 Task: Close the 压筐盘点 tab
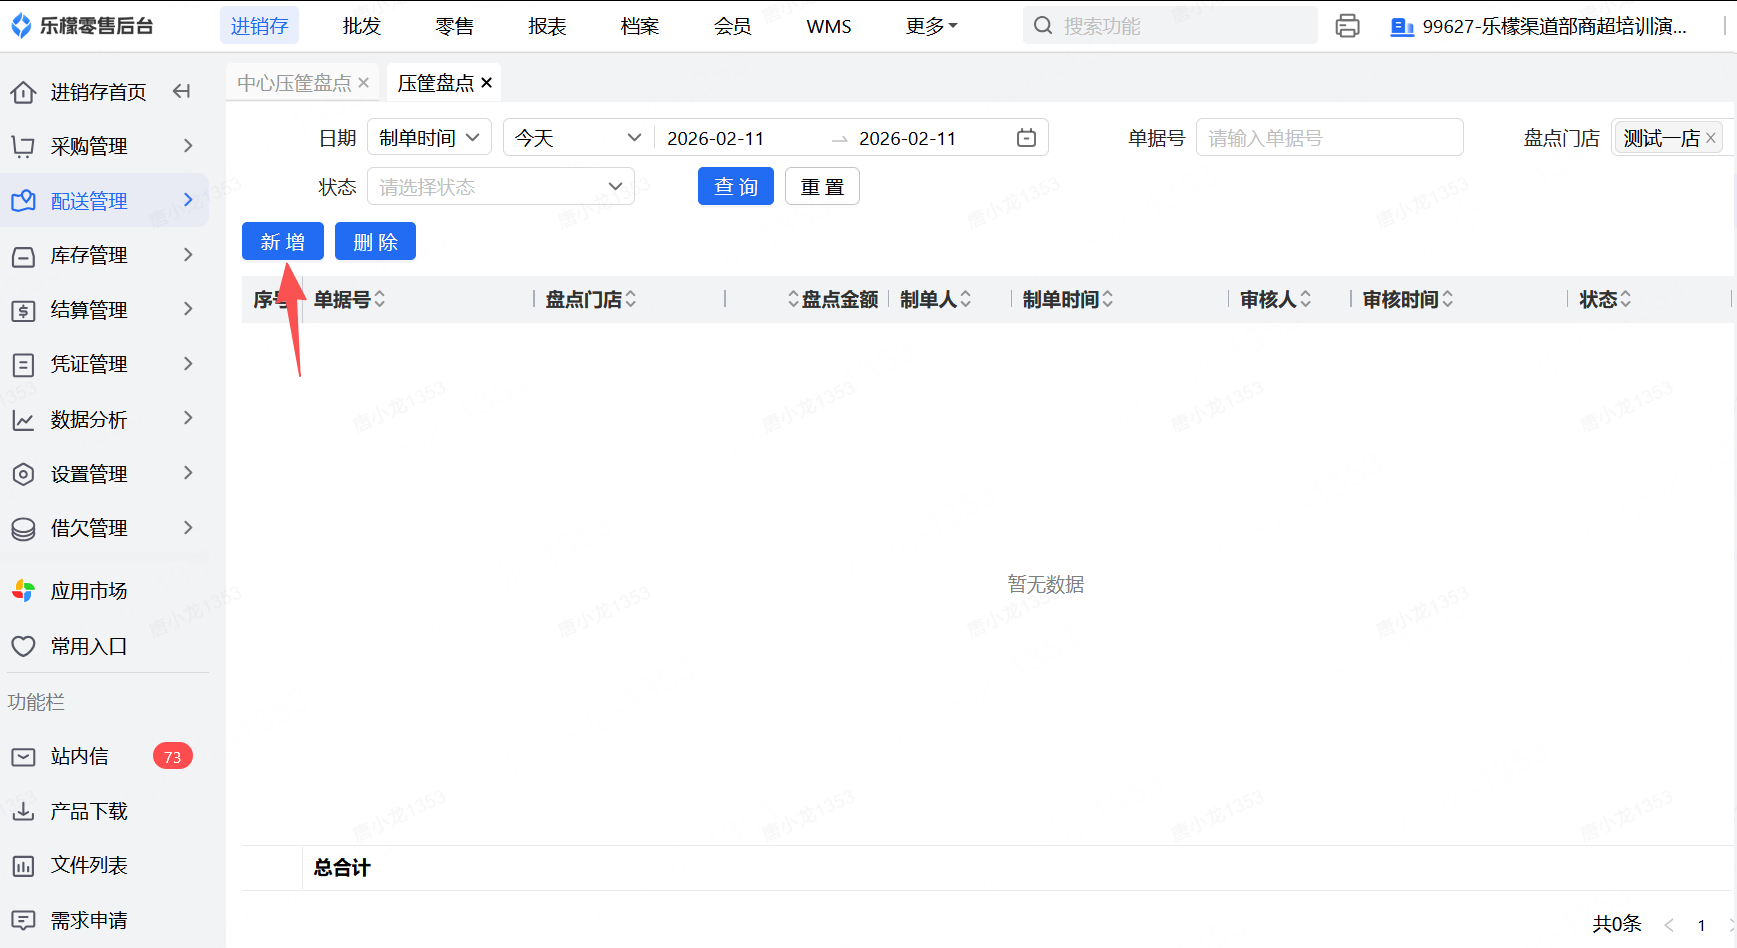[486, 83]
